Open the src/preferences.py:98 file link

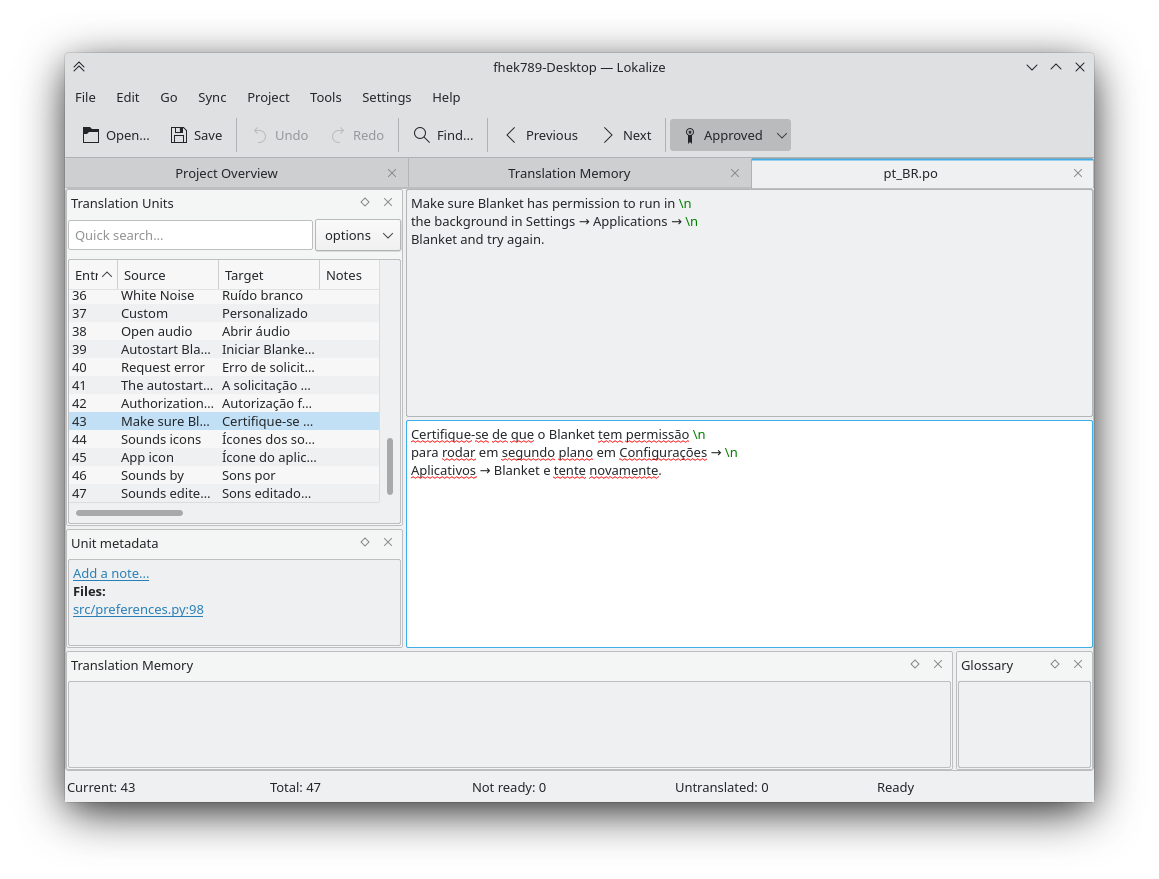pyautogui.click(x=138, y=609)
